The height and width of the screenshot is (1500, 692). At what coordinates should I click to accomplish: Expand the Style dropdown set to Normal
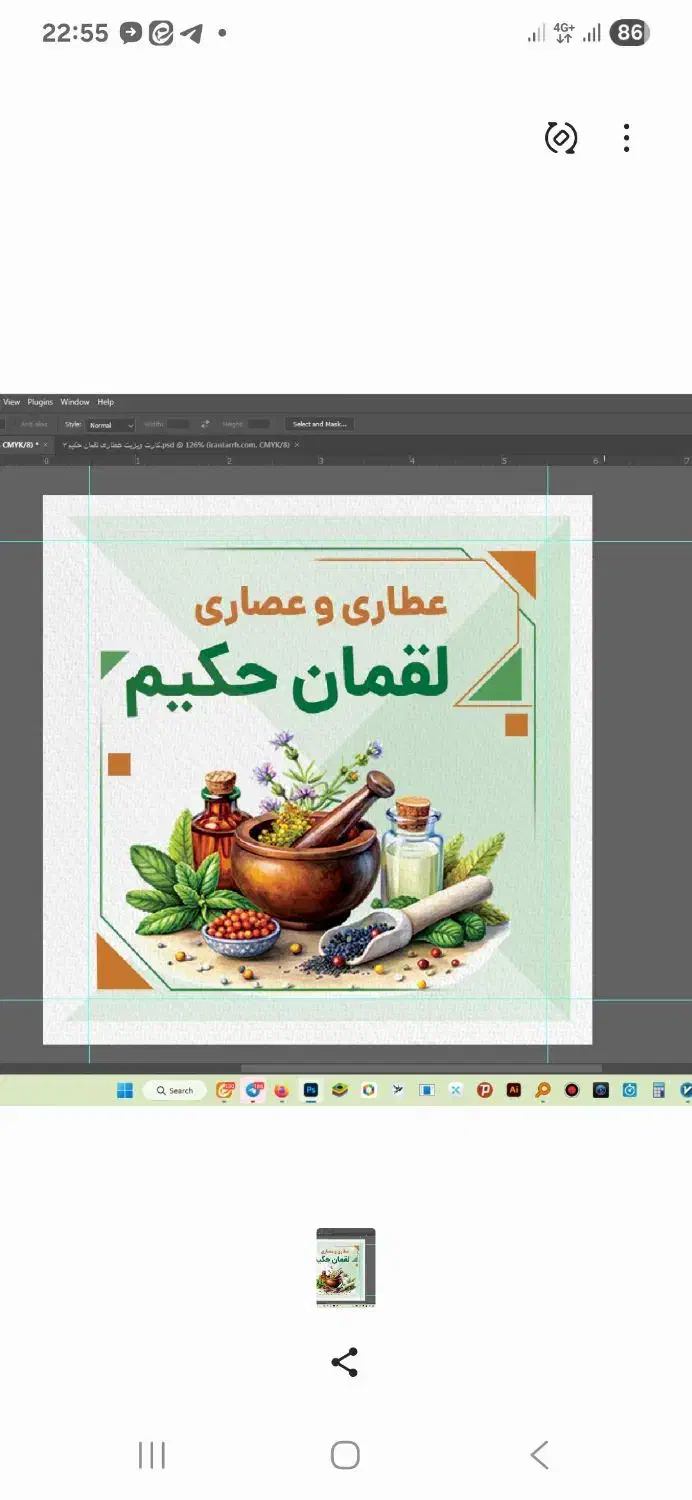point(110,425)
